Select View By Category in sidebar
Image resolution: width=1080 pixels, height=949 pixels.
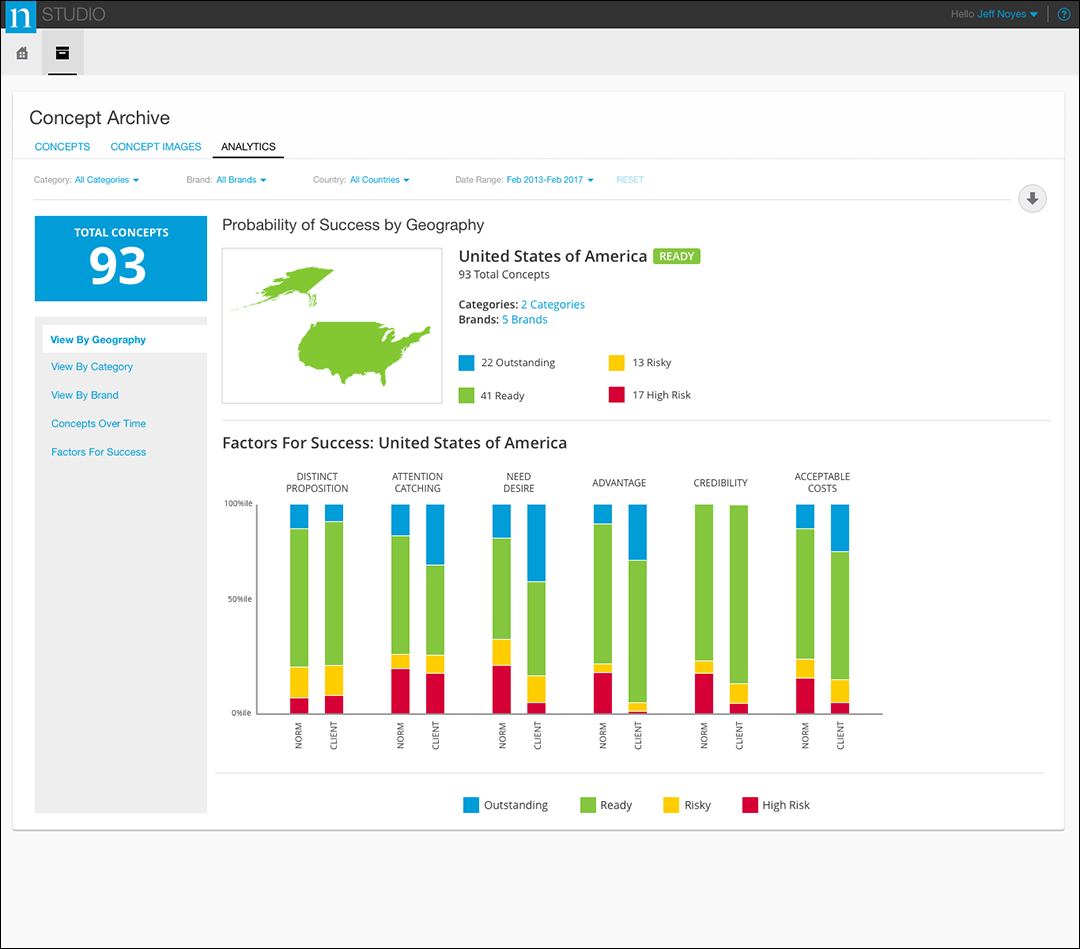(92, 367)
